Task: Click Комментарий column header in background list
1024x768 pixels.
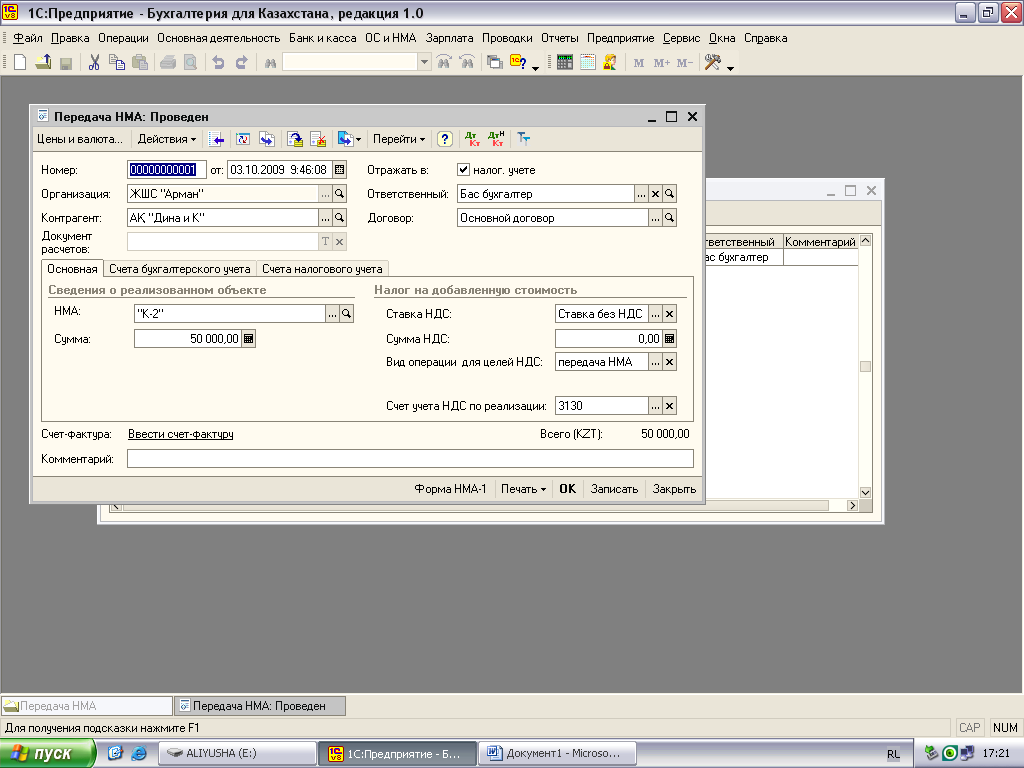Action: click(820, 242)
